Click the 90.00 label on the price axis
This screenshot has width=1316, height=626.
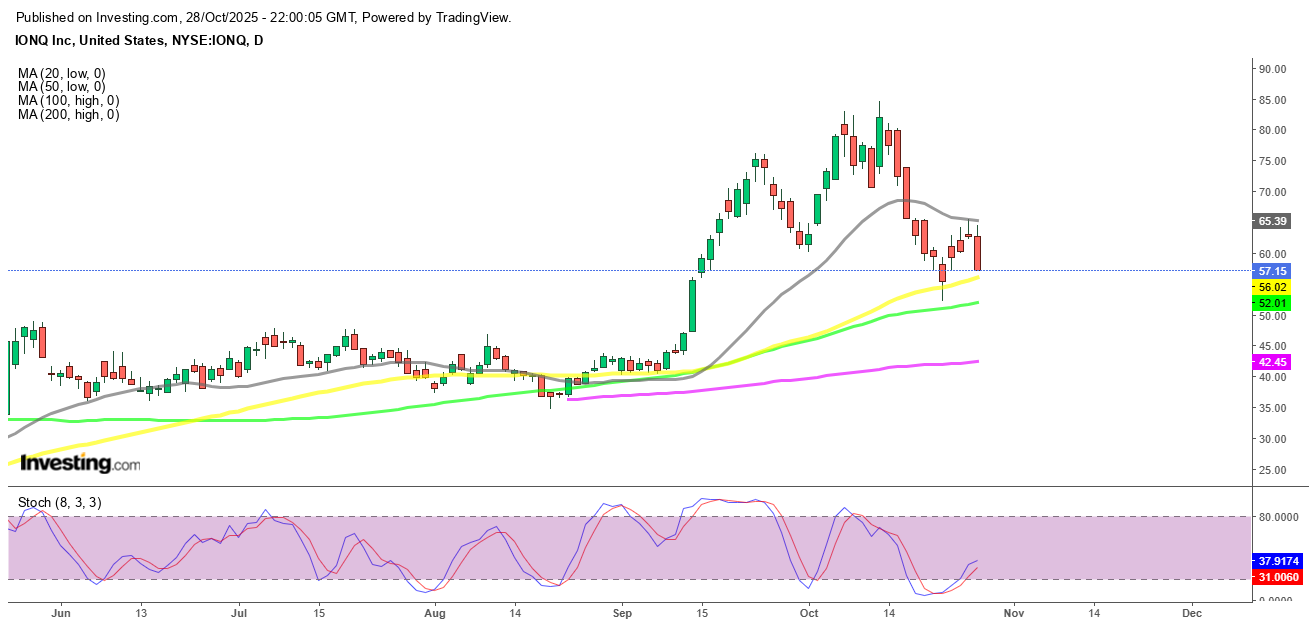click(1272, 69)
